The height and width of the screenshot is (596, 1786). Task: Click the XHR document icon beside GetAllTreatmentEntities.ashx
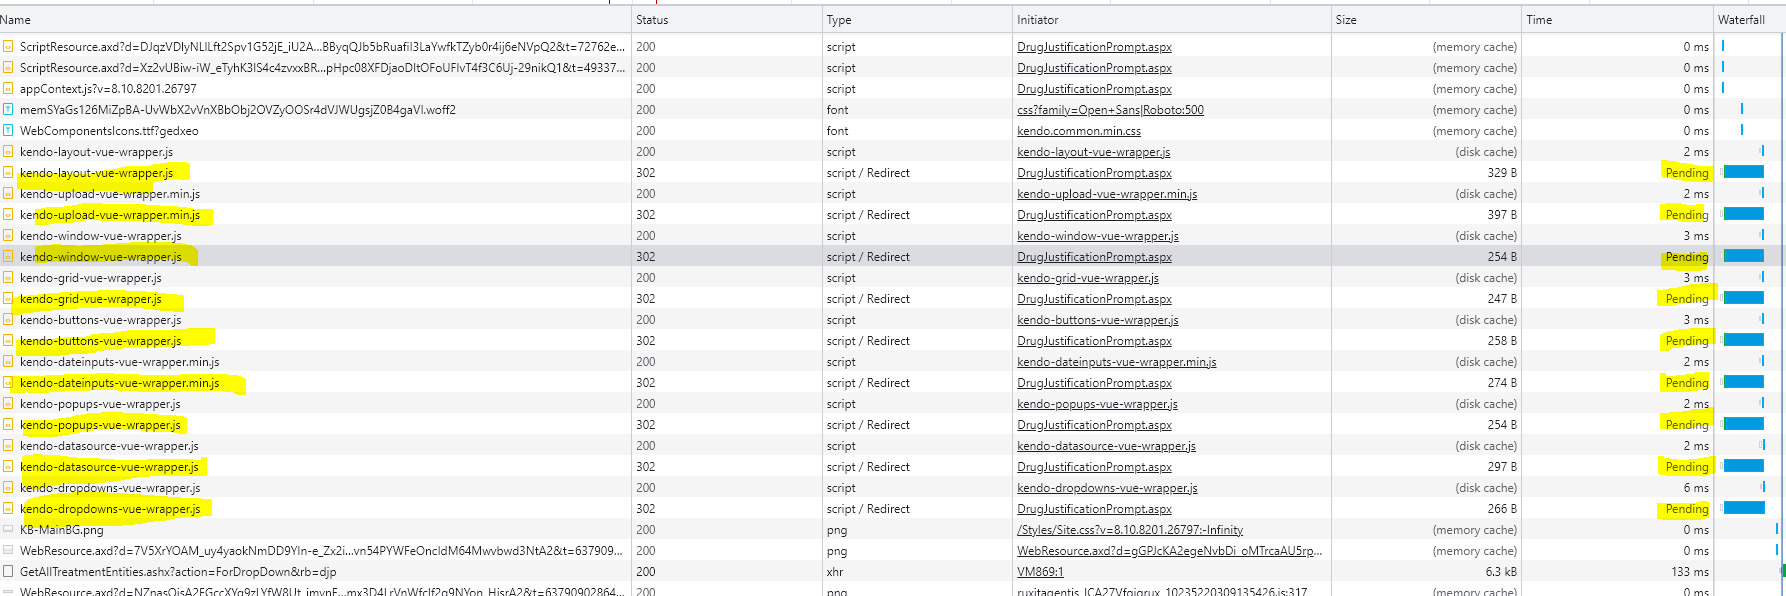pos(8,572)
